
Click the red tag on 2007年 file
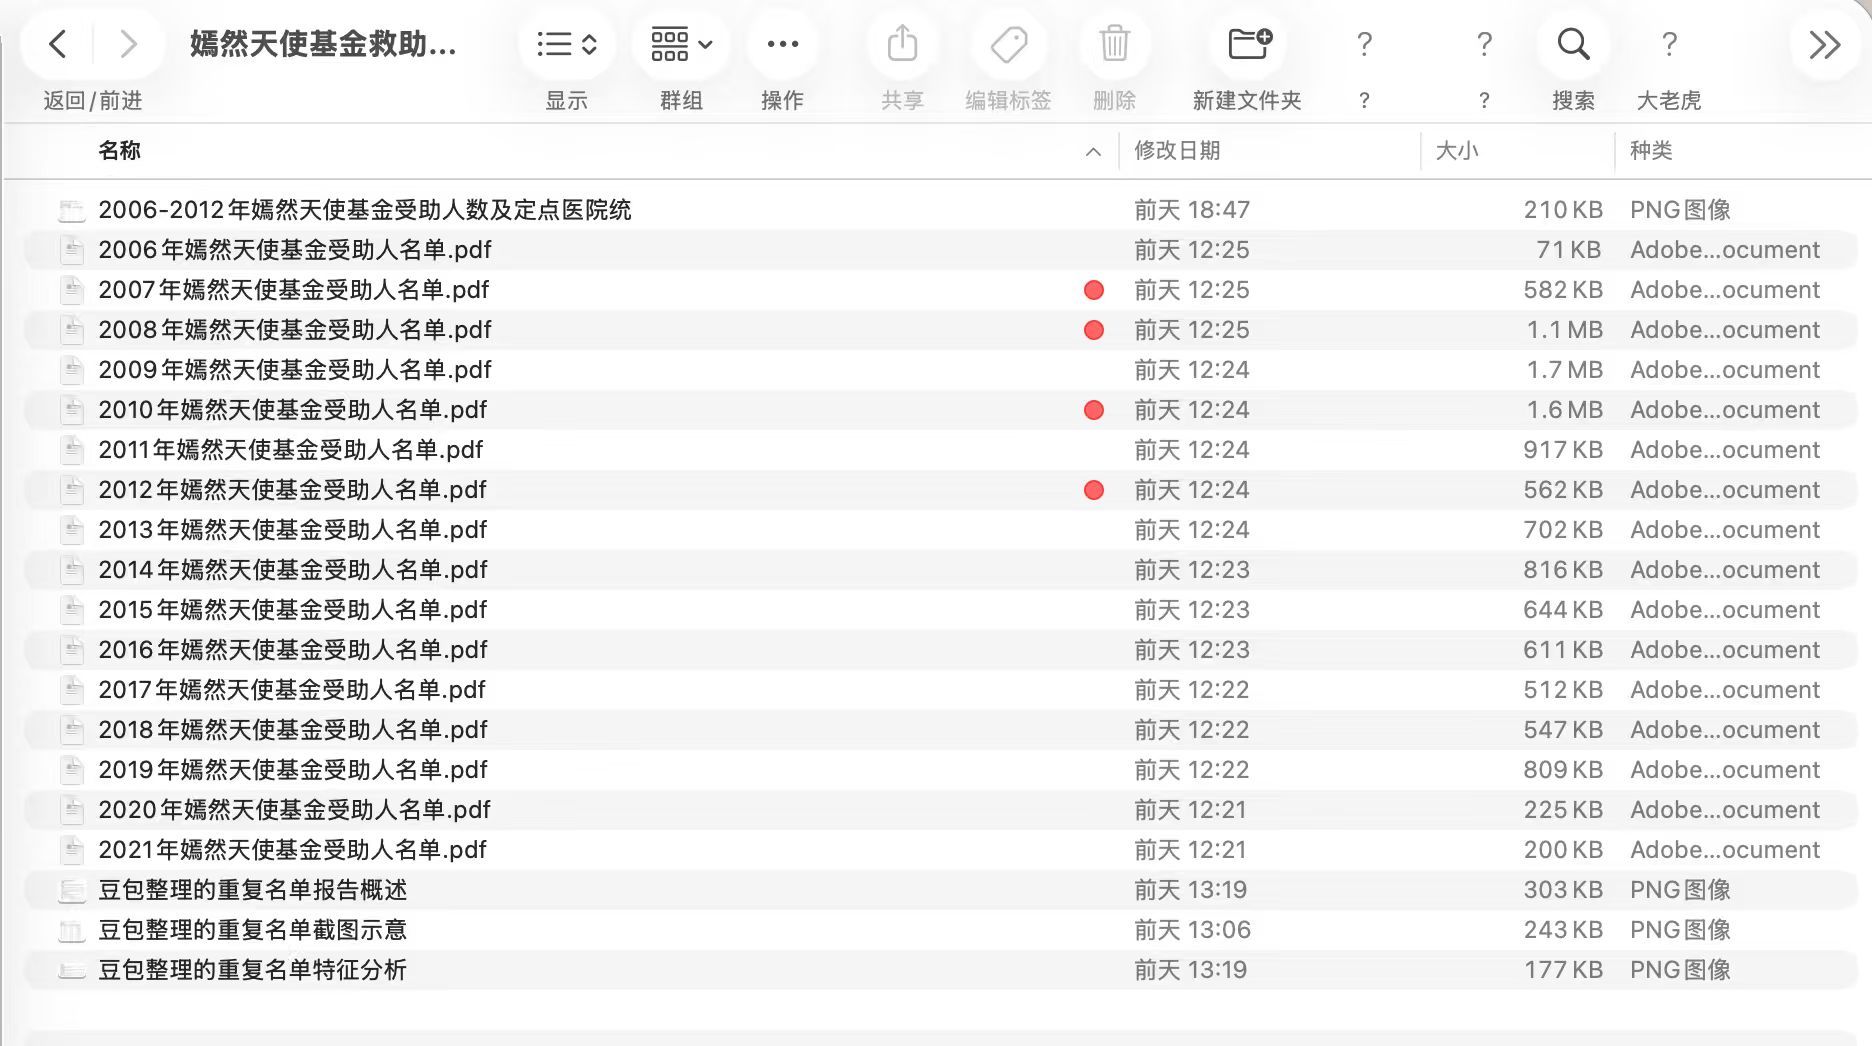point(1094,290)
